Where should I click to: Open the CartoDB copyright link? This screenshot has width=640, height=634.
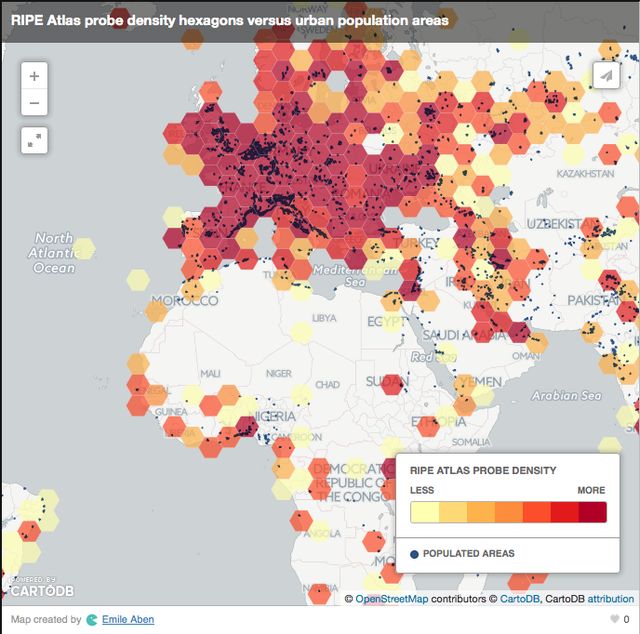click(519, 599)
